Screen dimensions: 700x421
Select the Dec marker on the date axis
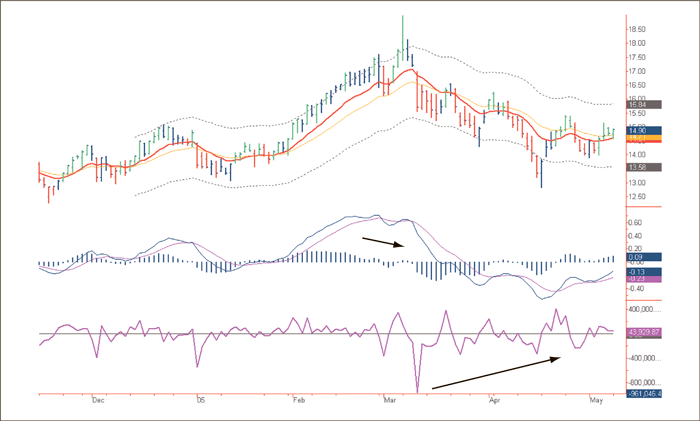[x=98, y=399]
